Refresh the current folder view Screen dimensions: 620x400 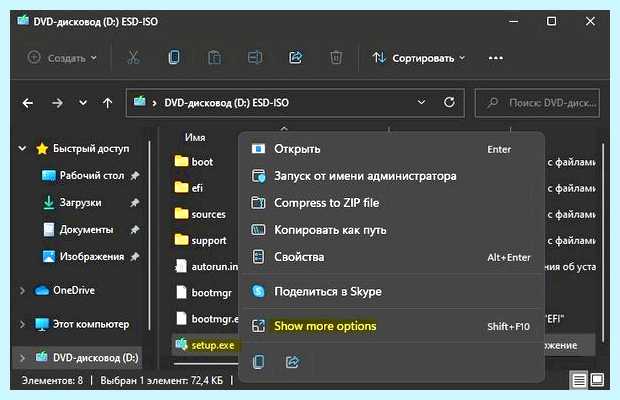(449, 102)
